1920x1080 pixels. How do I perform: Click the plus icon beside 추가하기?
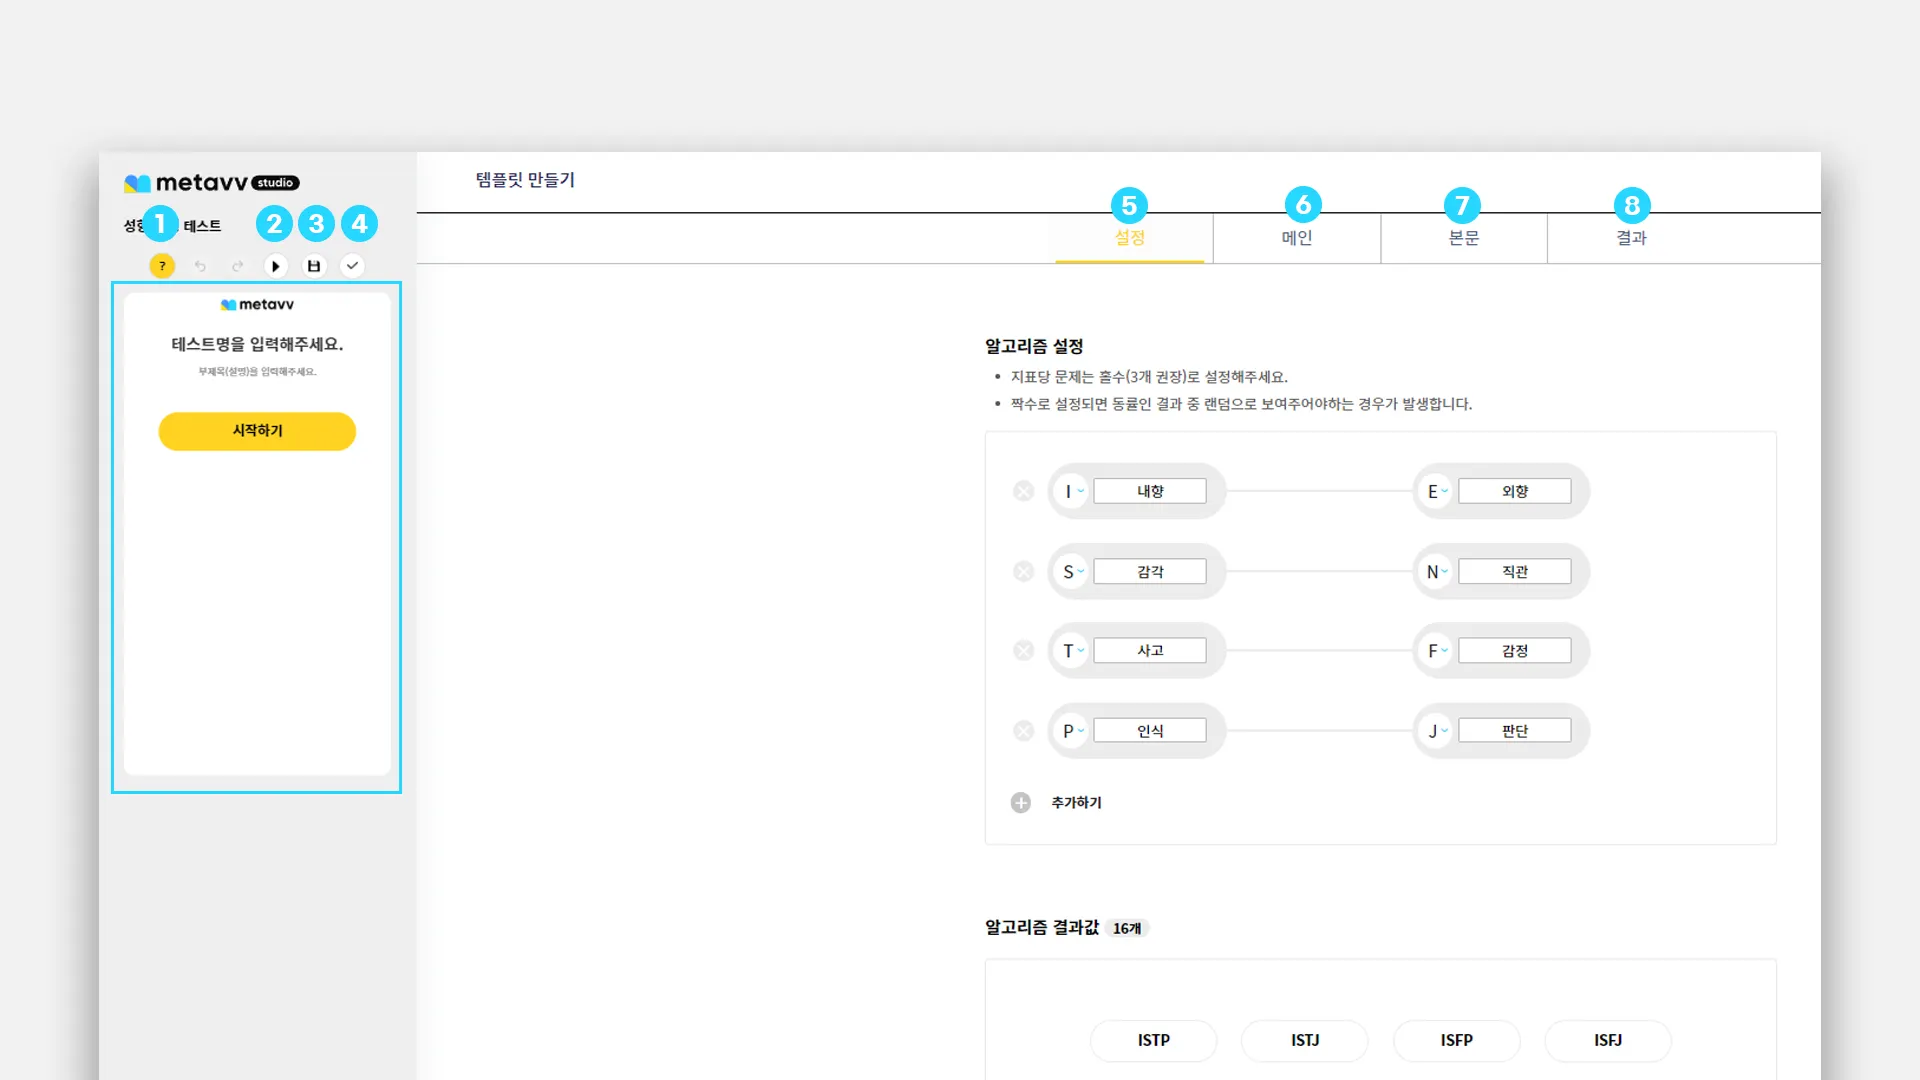tap(1020, 803)
